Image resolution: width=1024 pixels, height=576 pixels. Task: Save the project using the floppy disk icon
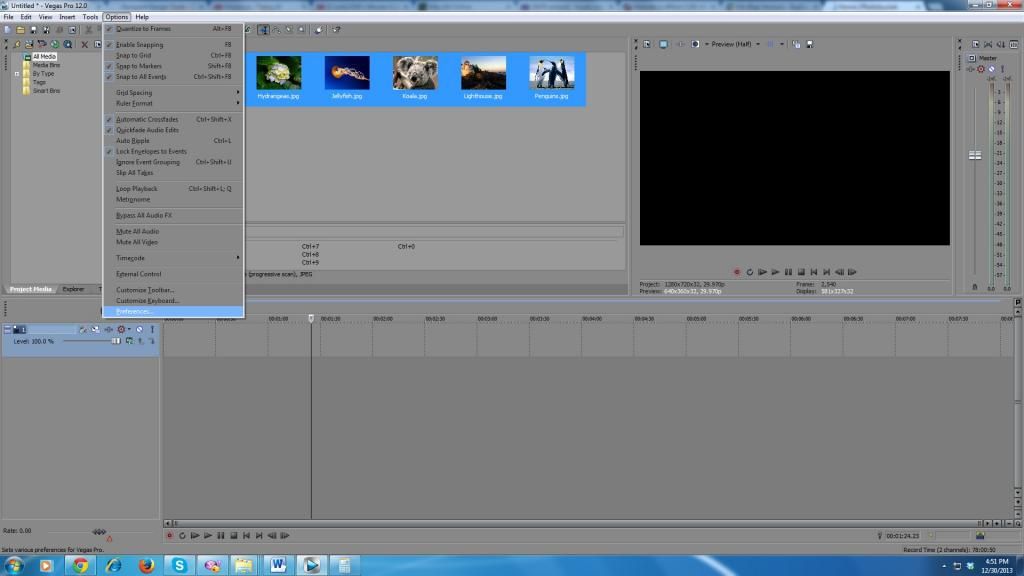click(33, 29)
